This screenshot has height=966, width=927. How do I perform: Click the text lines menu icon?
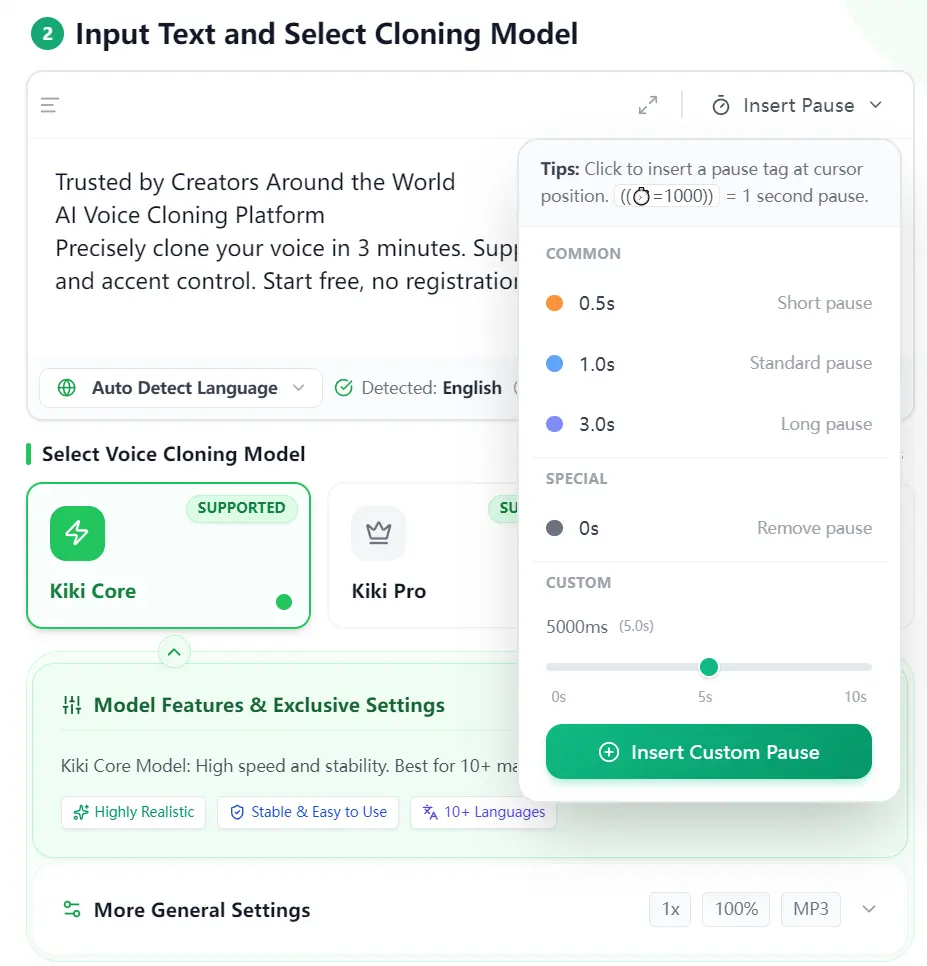(x=50, y=105)
